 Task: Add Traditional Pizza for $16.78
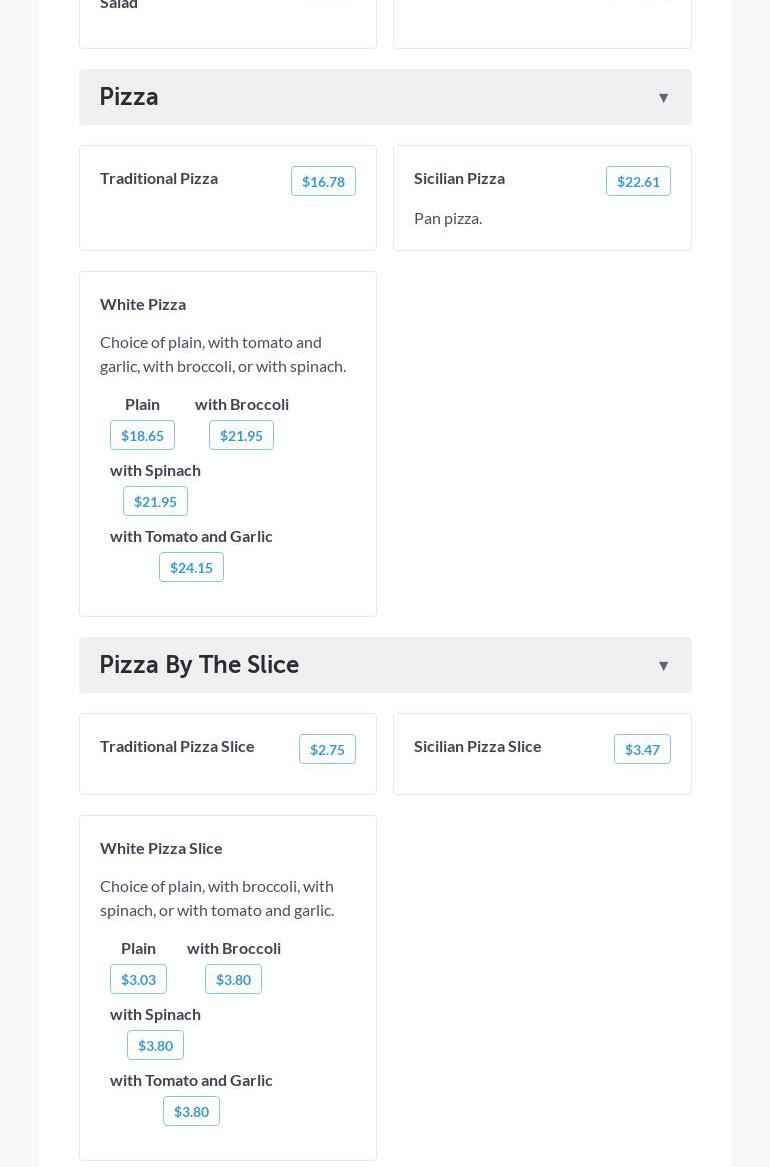323,181
